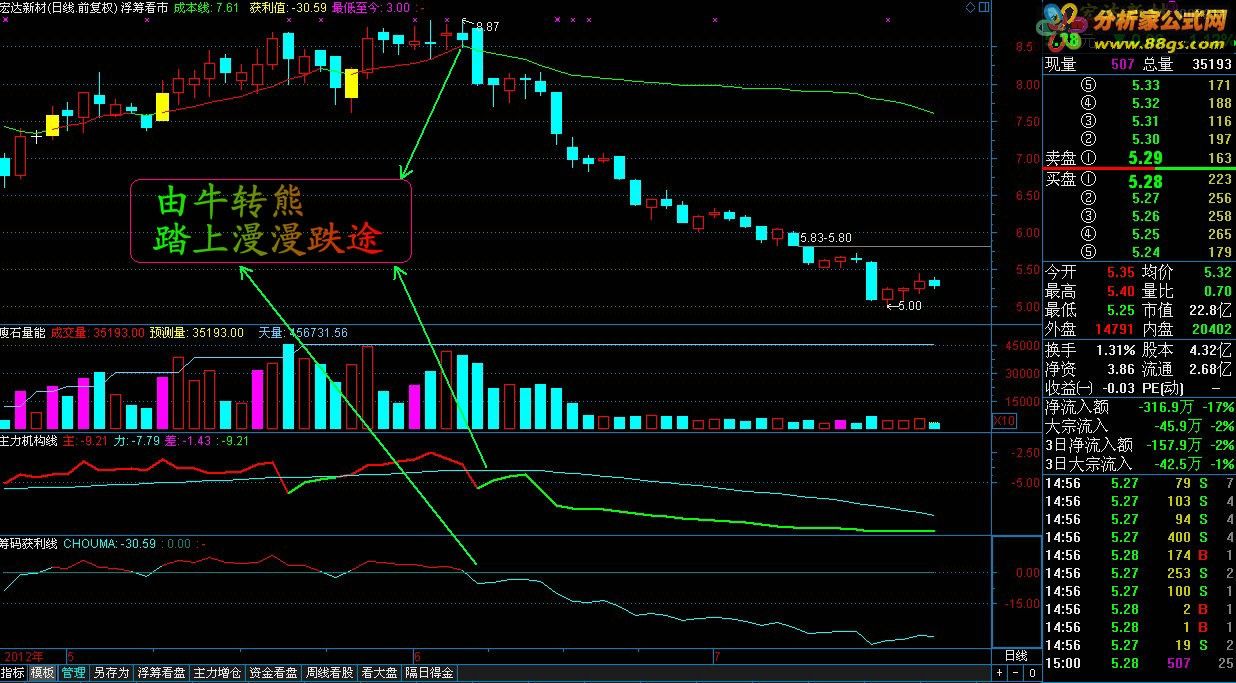Click the 净流入额 -316.9万 row

(x=1139, y=408)
